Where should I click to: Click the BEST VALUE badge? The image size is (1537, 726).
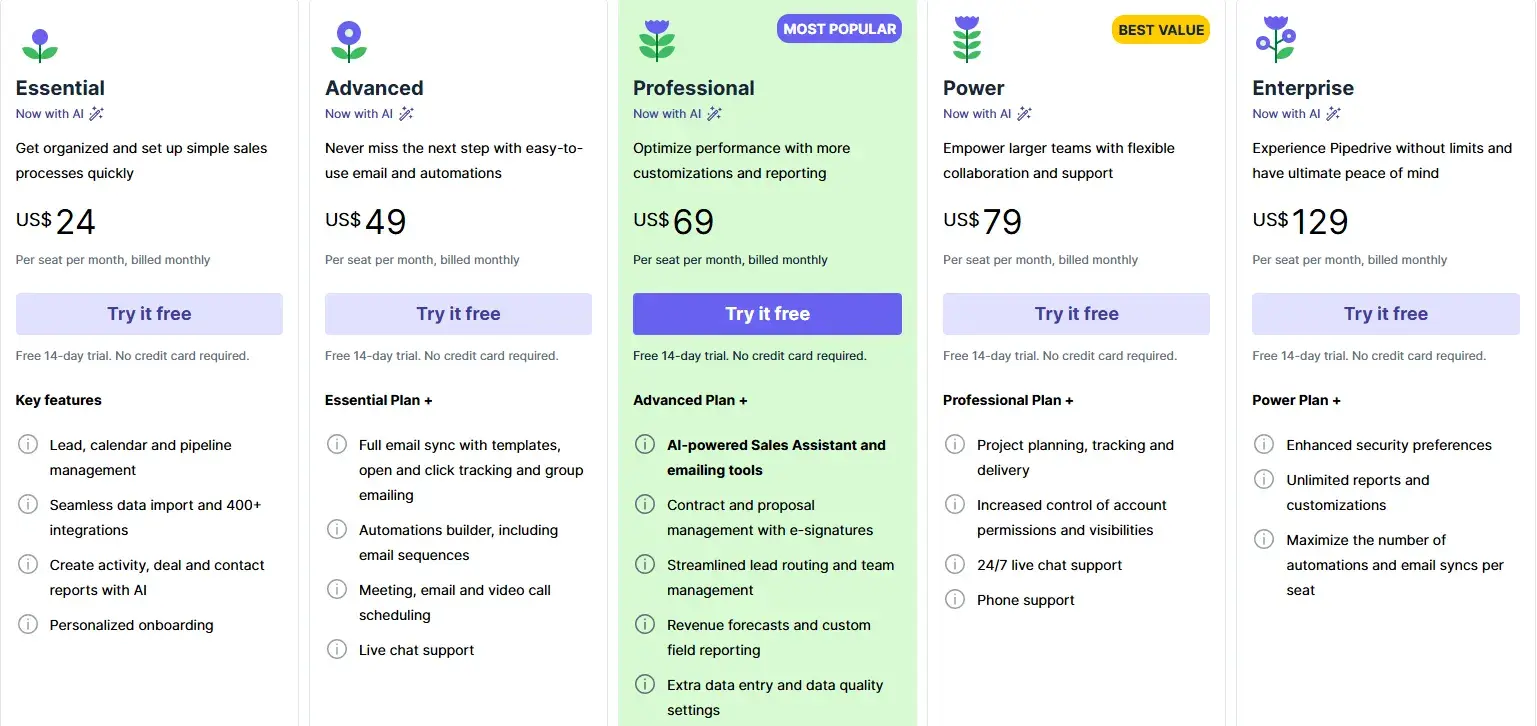click(1161, 29)
